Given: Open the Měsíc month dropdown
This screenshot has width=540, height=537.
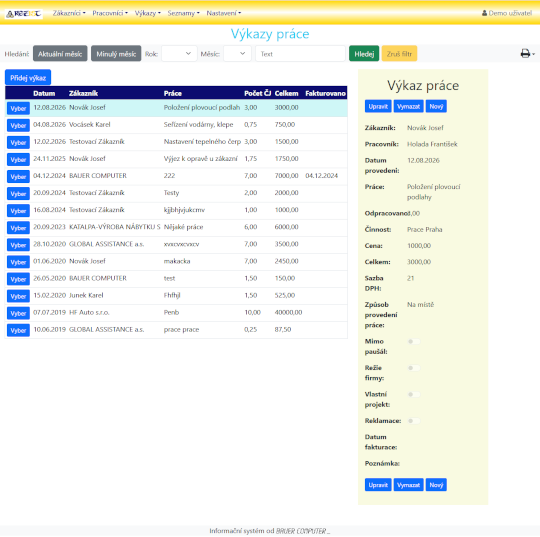Looking at the screenshot, I should point(237,54).
